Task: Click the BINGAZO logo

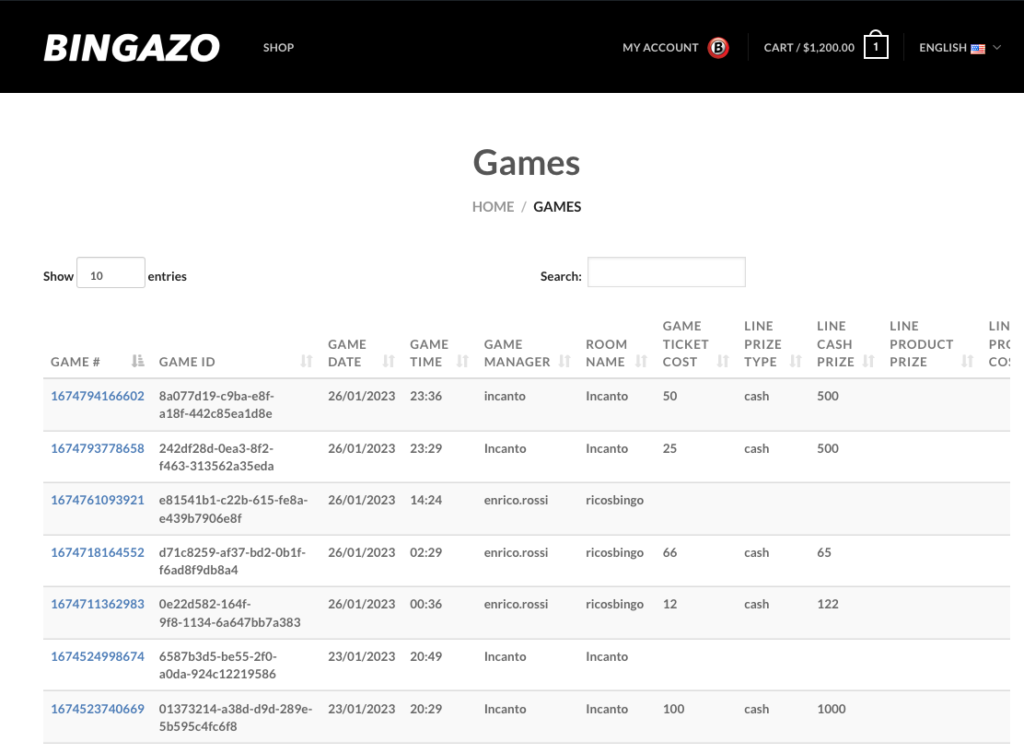Action: [130, 46]
